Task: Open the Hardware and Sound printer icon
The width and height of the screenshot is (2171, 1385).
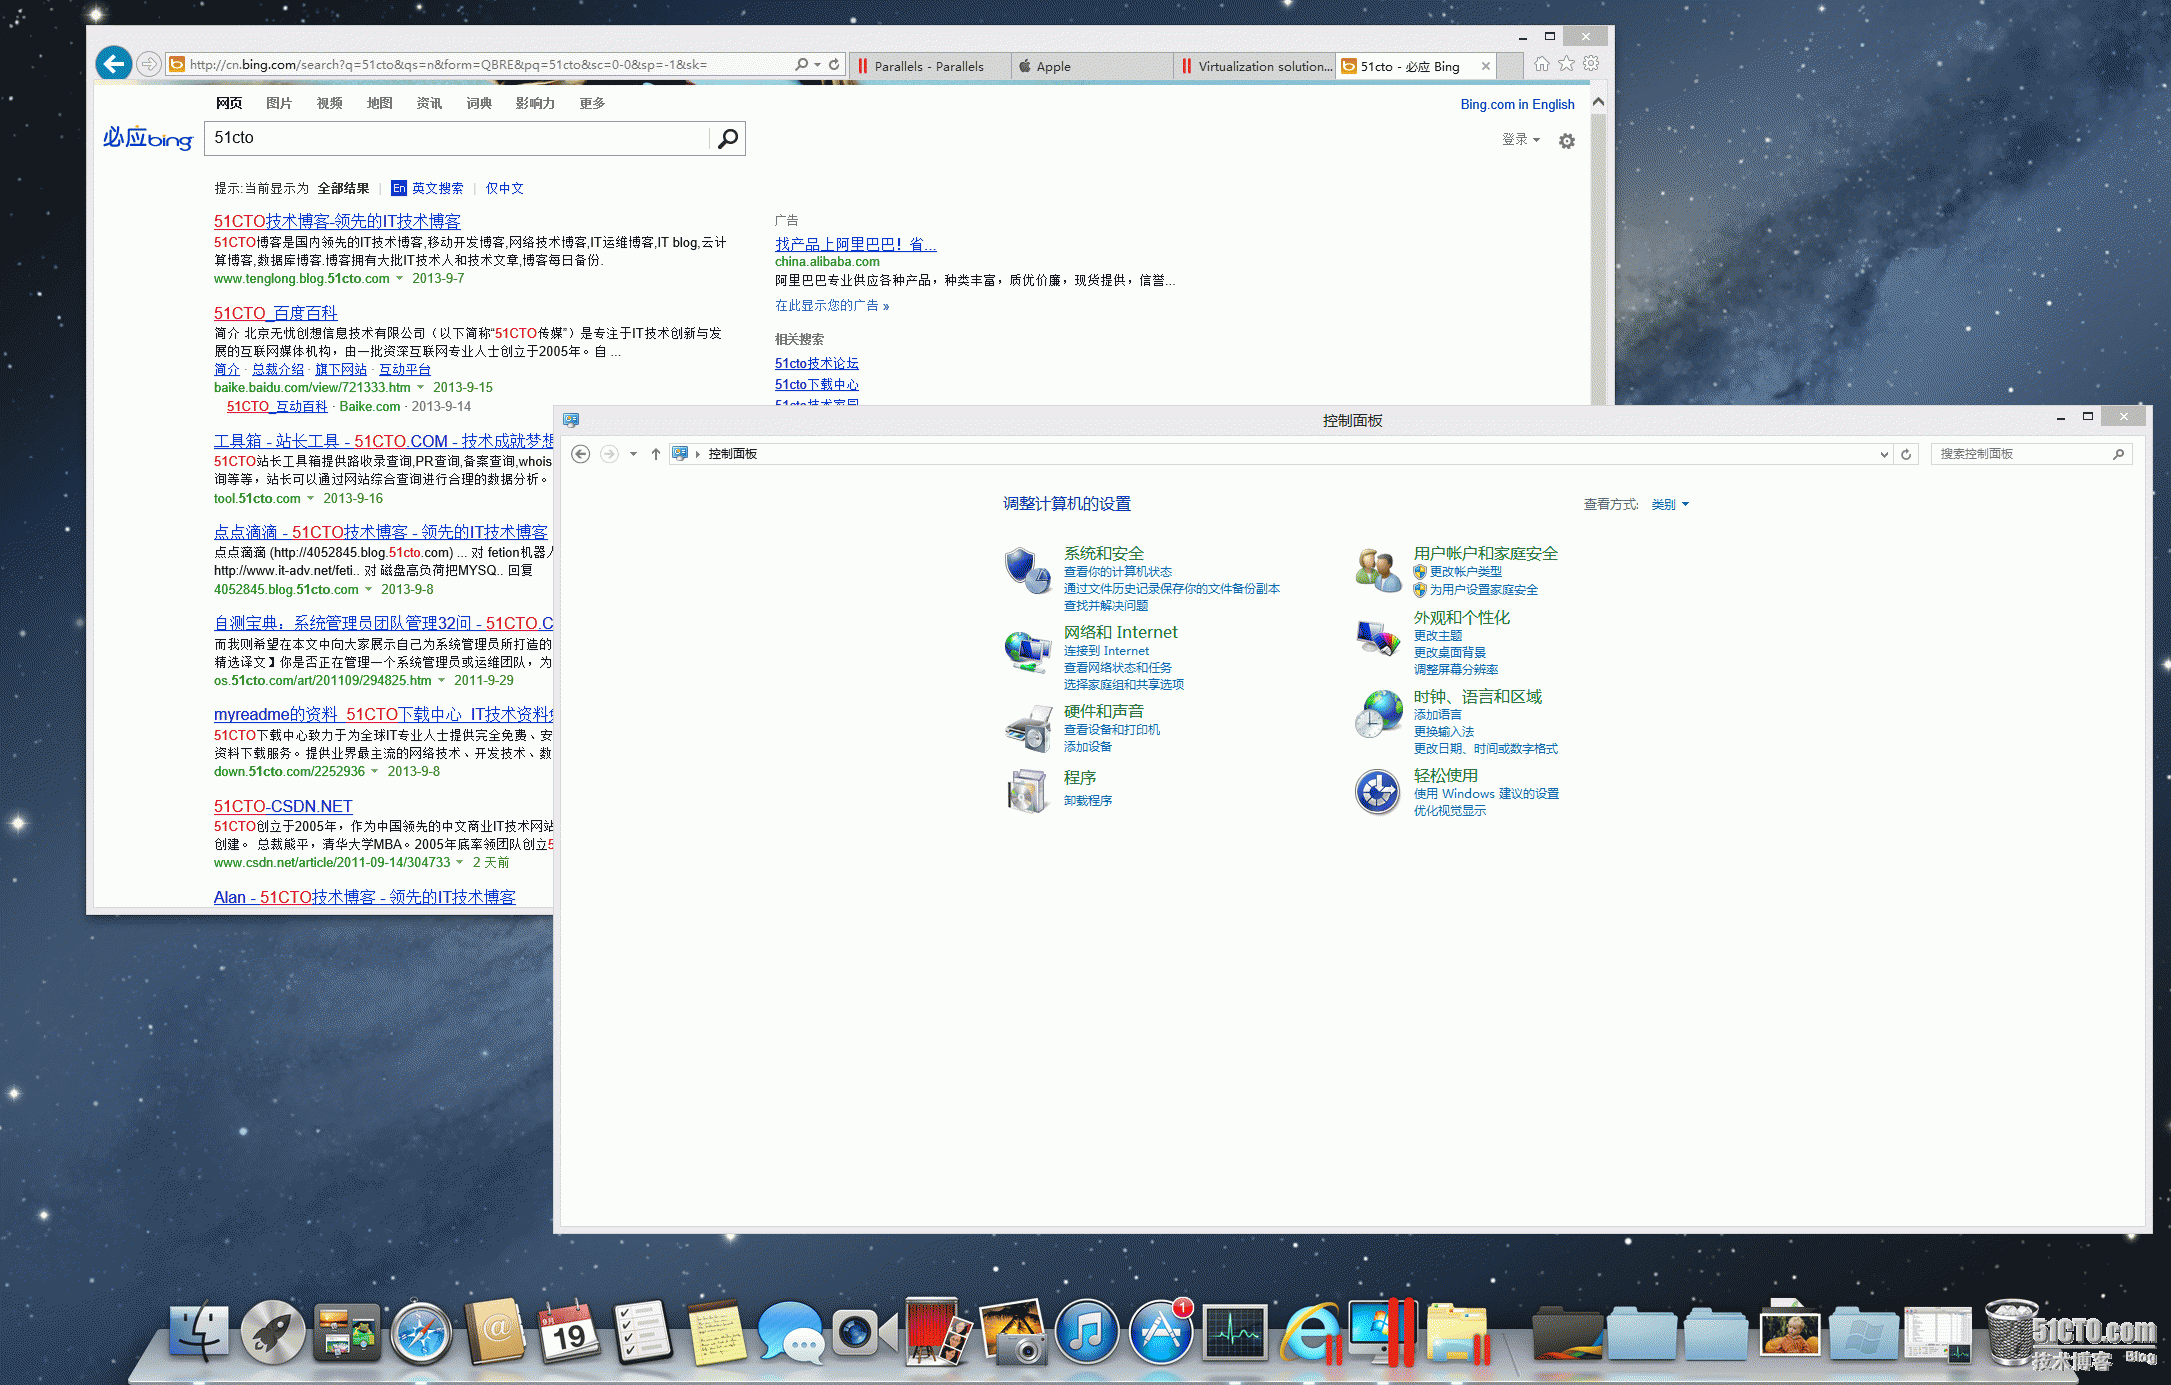Action: (1027, 728)
